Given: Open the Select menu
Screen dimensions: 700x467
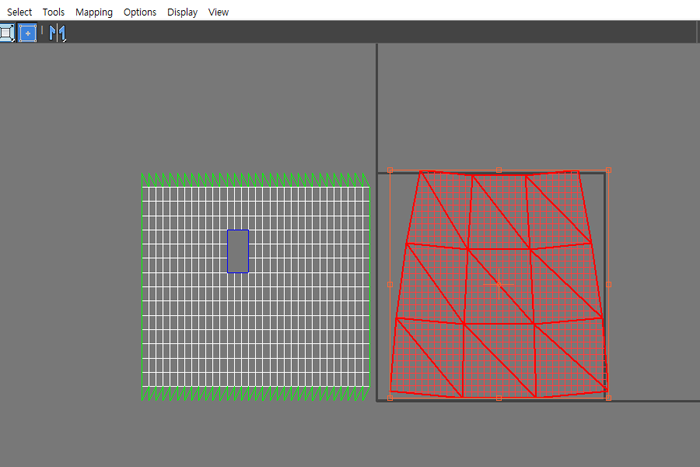Looking at the screenshot, I should 19,12.
